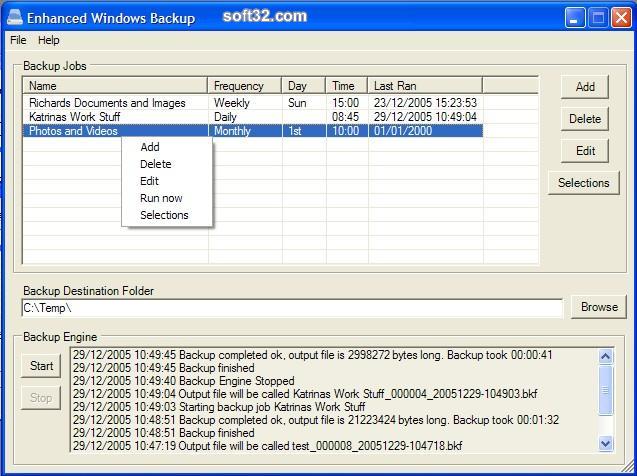The width and height of the screenshot is (637, 476).
Task: Open the Help menu
Action: point(49,40)
